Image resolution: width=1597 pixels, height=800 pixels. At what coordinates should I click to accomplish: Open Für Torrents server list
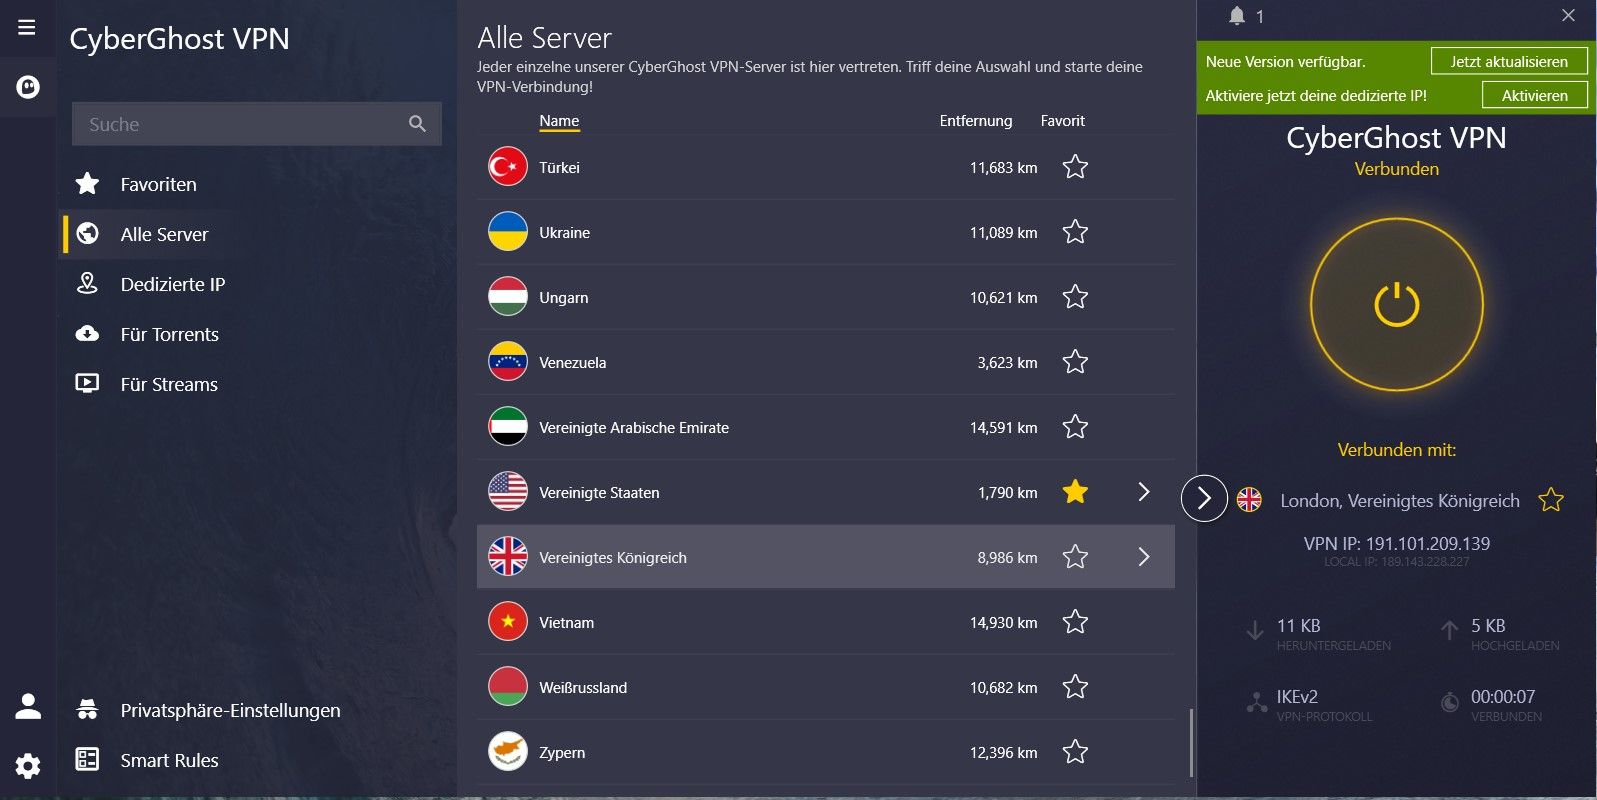pyautogui.click(x=169, y=334)
